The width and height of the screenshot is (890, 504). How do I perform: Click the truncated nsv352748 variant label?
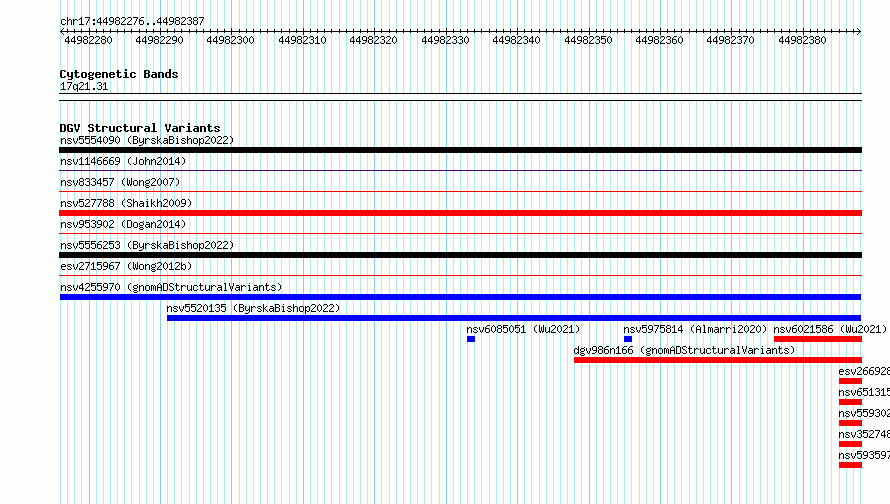[864, 434]
